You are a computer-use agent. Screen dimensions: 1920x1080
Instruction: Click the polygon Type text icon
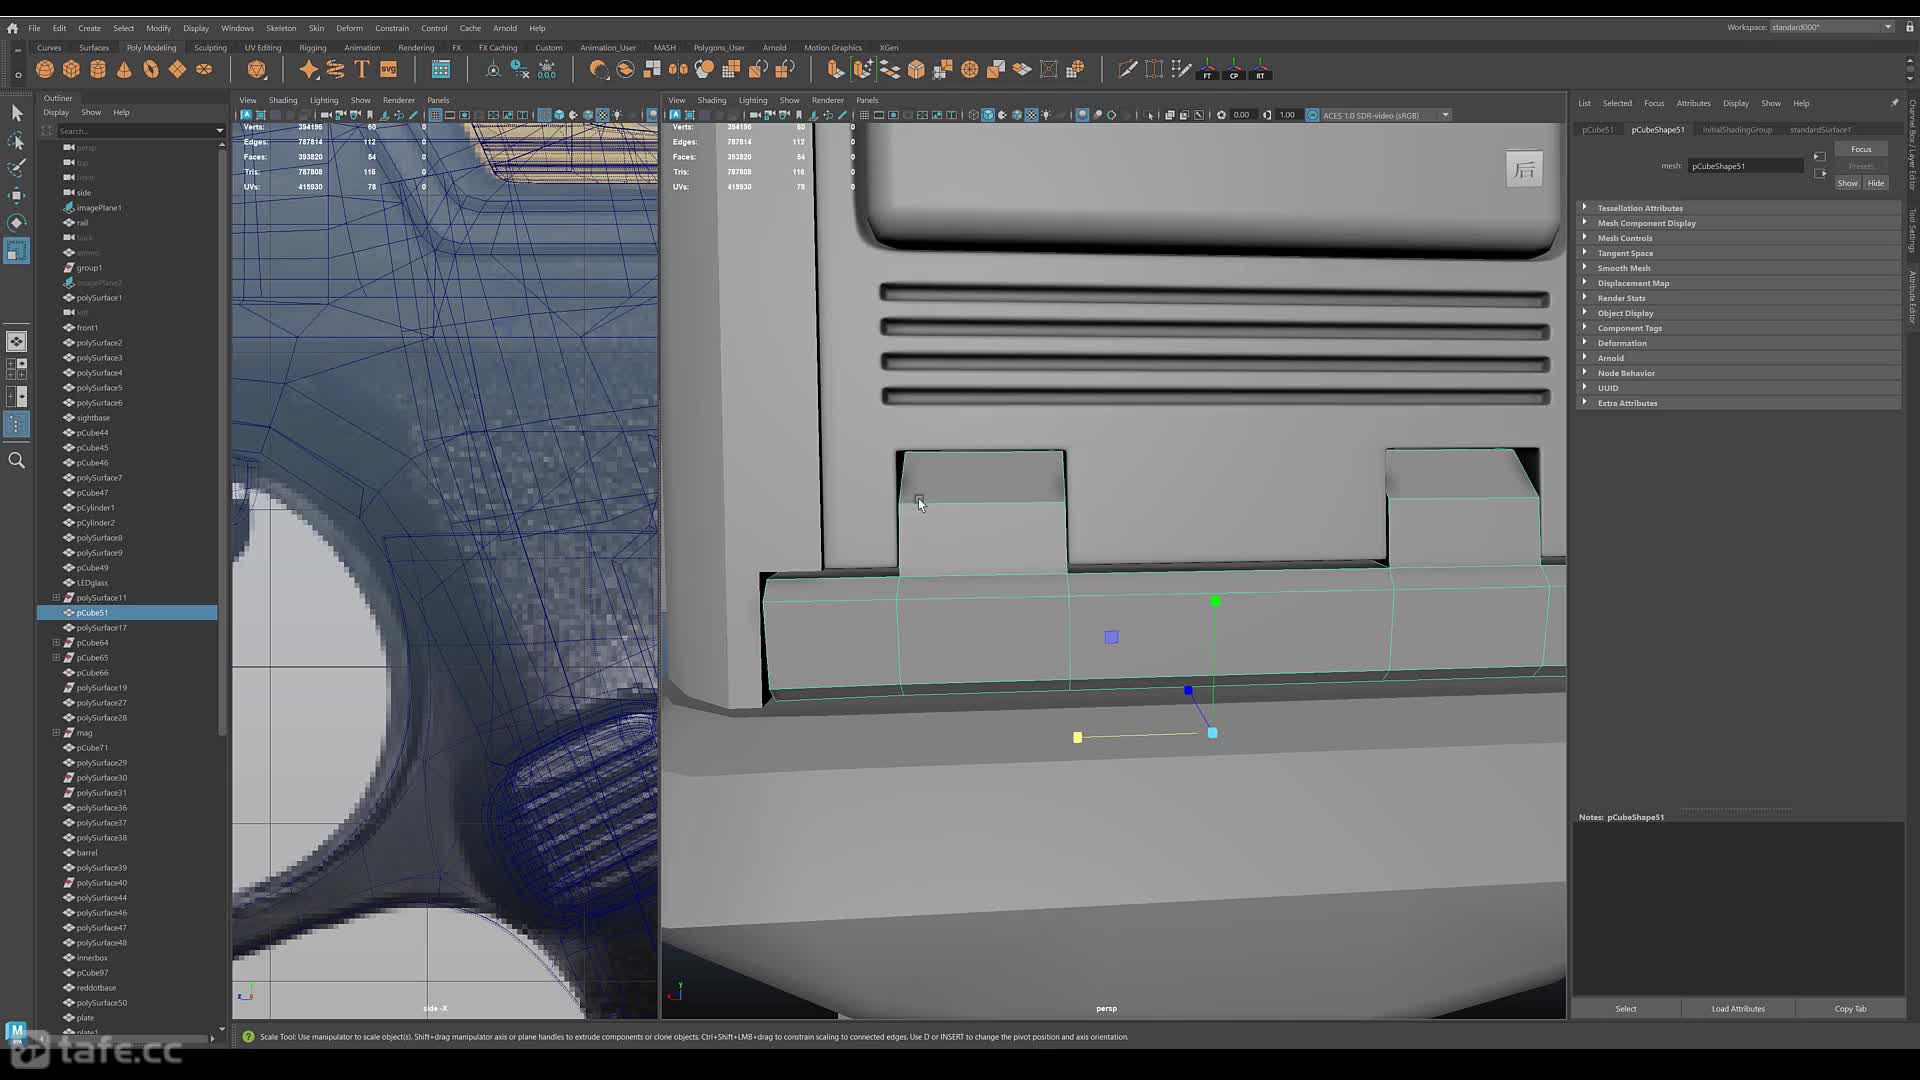tap(362, 69)
